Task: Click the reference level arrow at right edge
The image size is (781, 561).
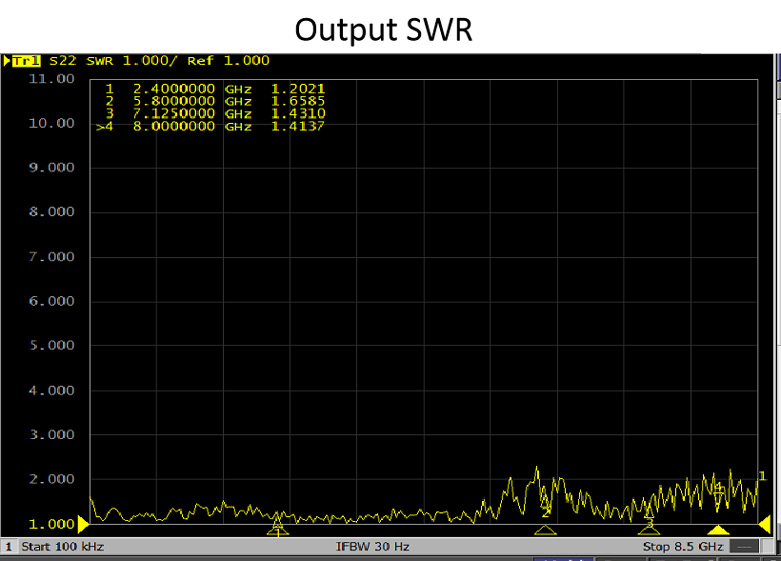Action: pos(766,523)
